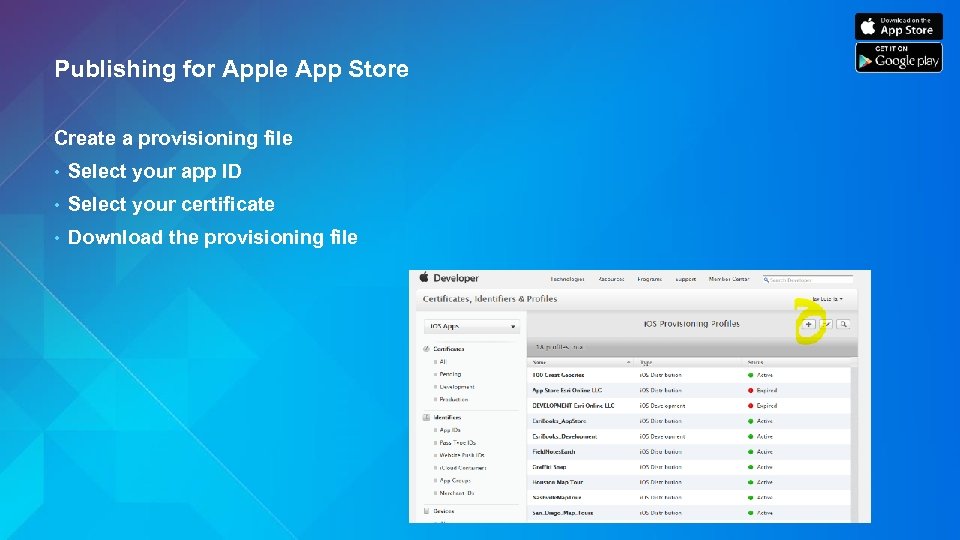
Task: Select the EsriBooks_AppStore profile row
Action: pyautogui.click(x=689, y=421)
